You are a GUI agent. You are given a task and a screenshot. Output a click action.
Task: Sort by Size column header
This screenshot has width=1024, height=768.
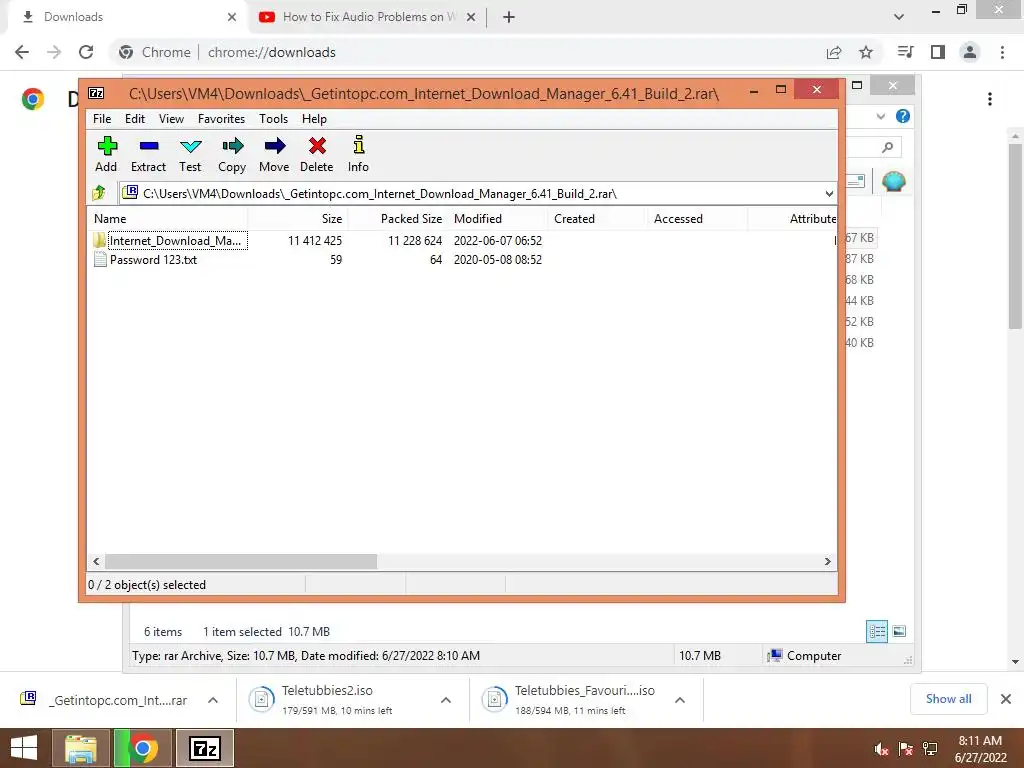point(297,219)
